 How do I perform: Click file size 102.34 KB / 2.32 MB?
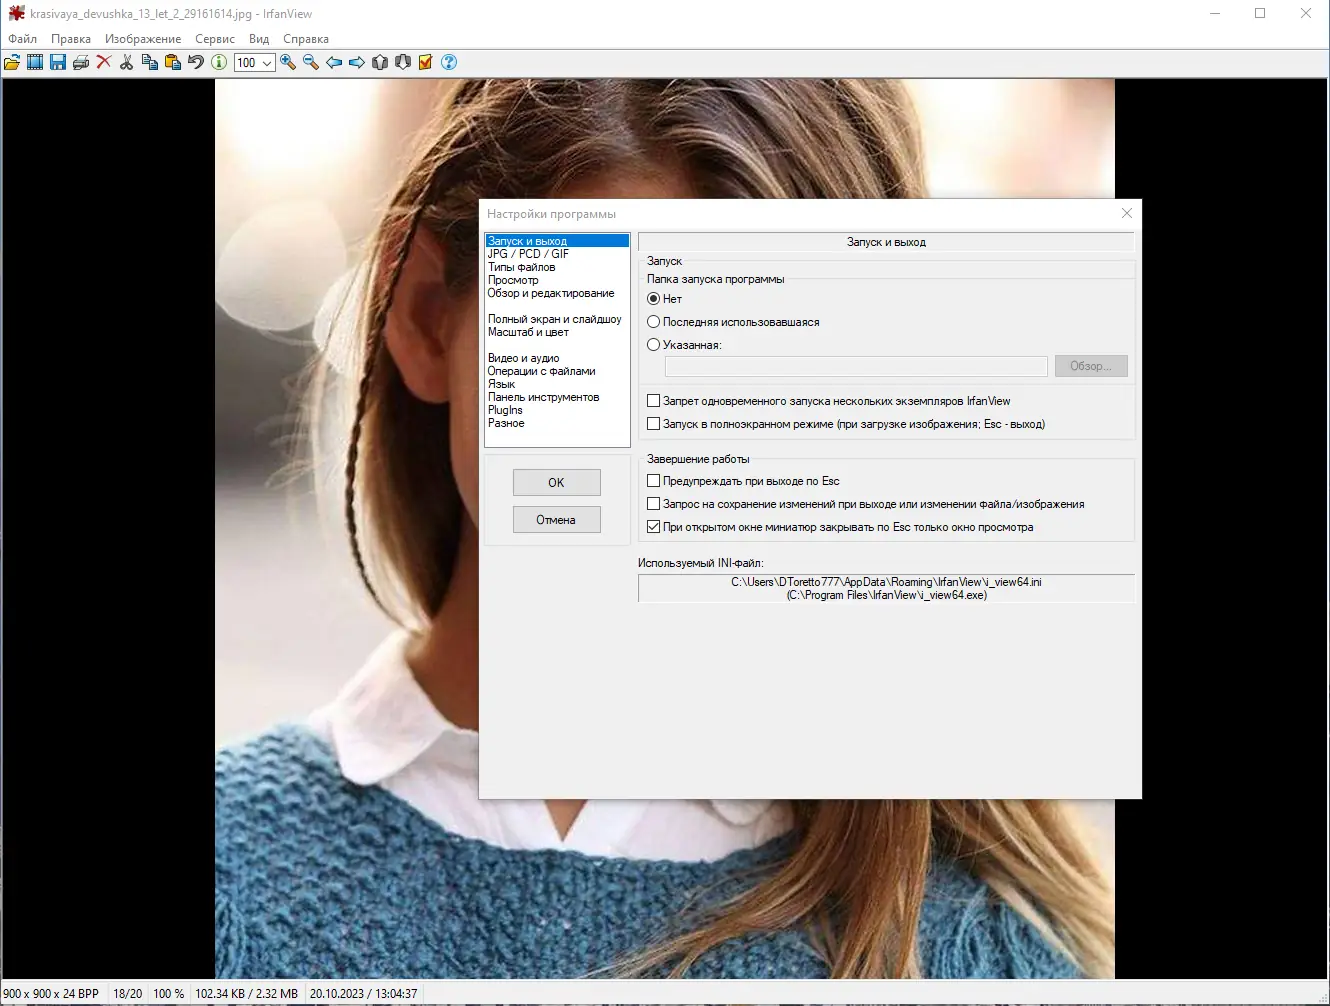coord(247,994)
